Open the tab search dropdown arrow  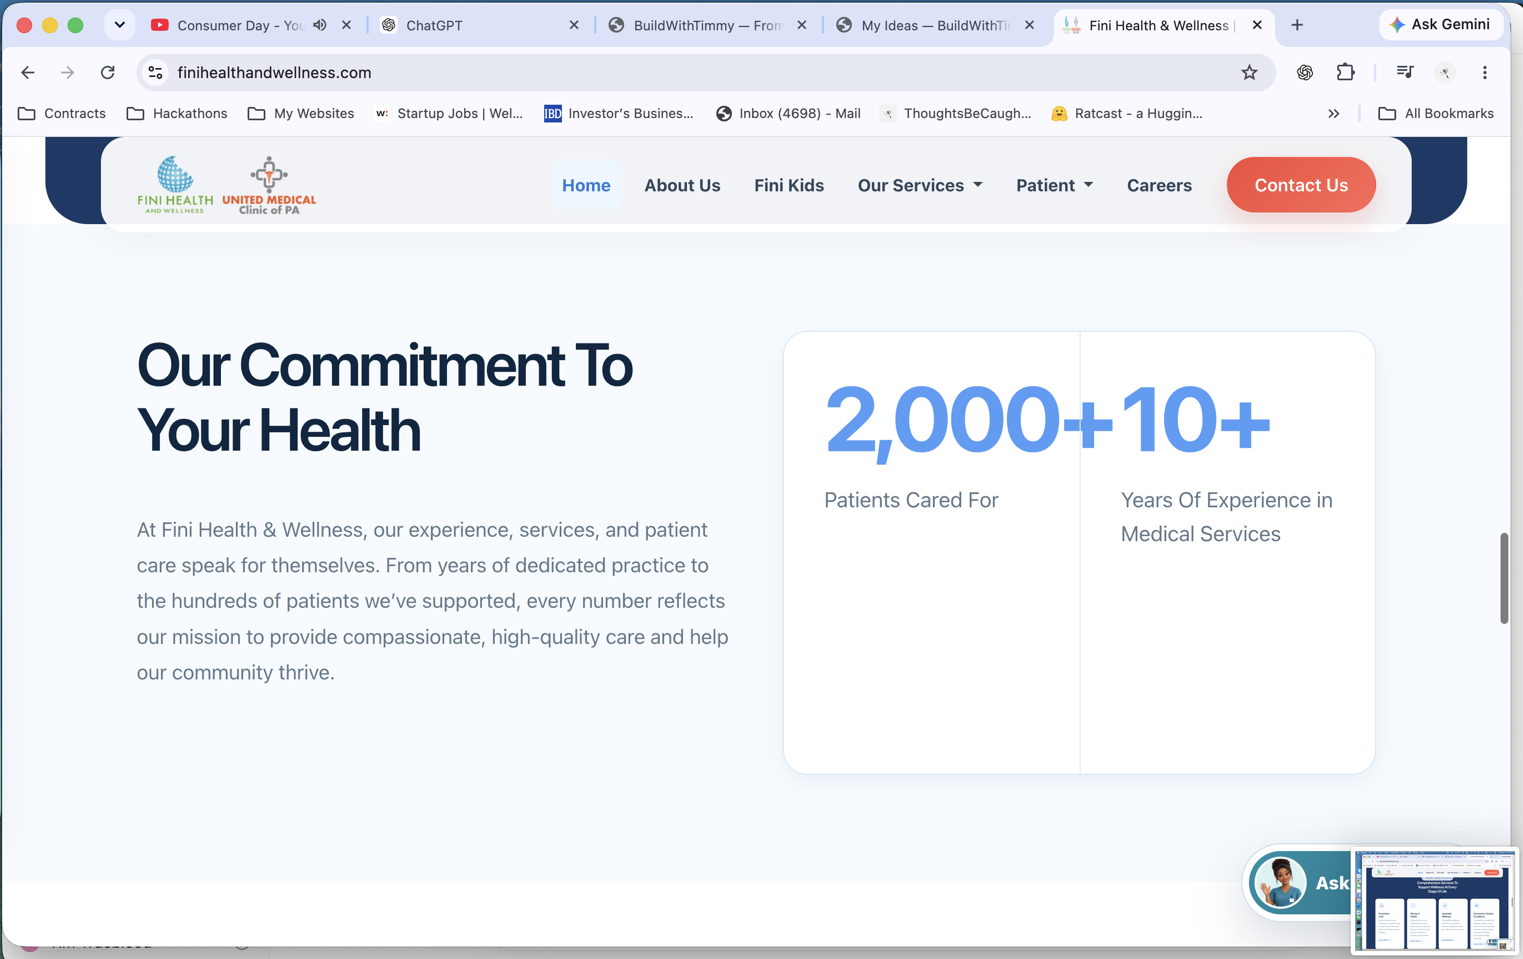tap(120, 25)
